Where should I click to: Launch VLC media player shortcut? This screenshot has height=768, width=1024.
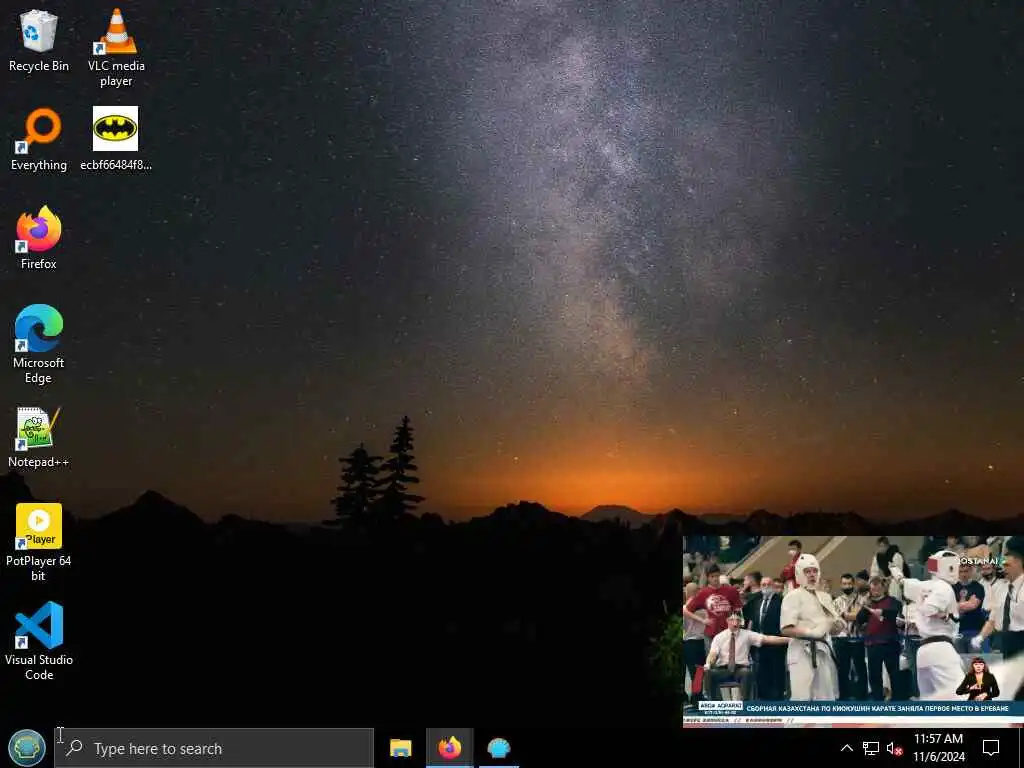(116, 47)
